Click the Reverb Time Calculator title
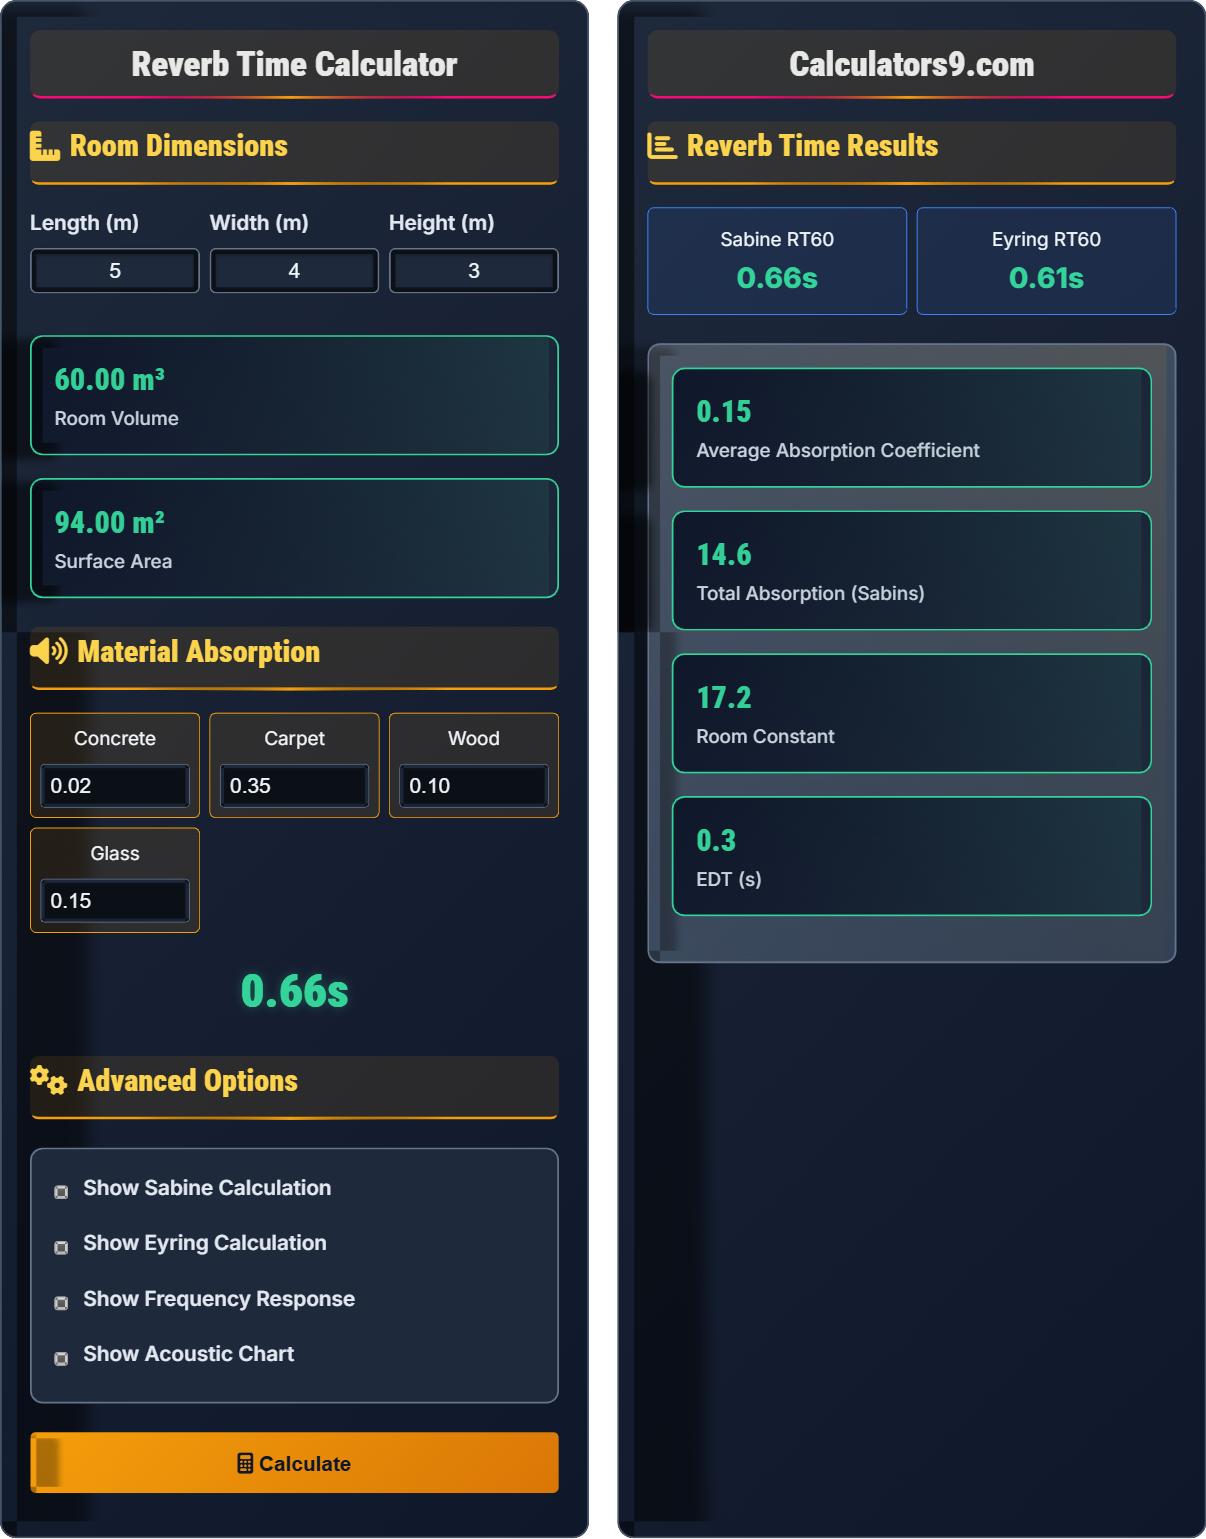 point(294,65)
